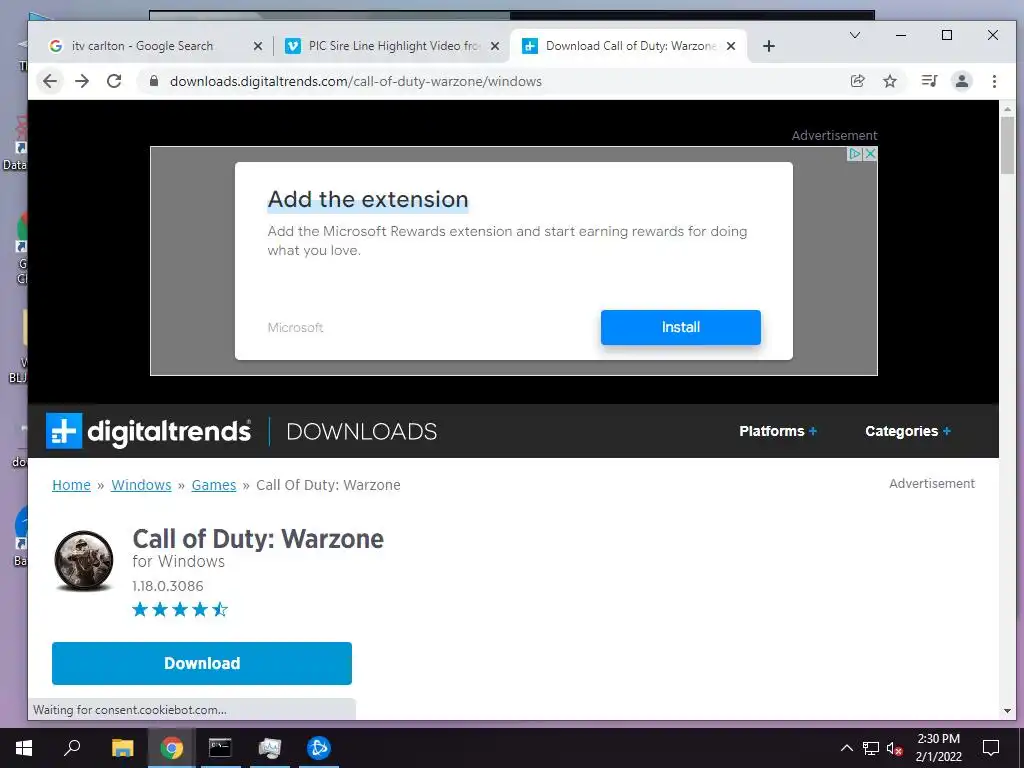Close the Microsoft Rewards advertisement
This screenshot has height=768, width=1024.
point(870,154)
